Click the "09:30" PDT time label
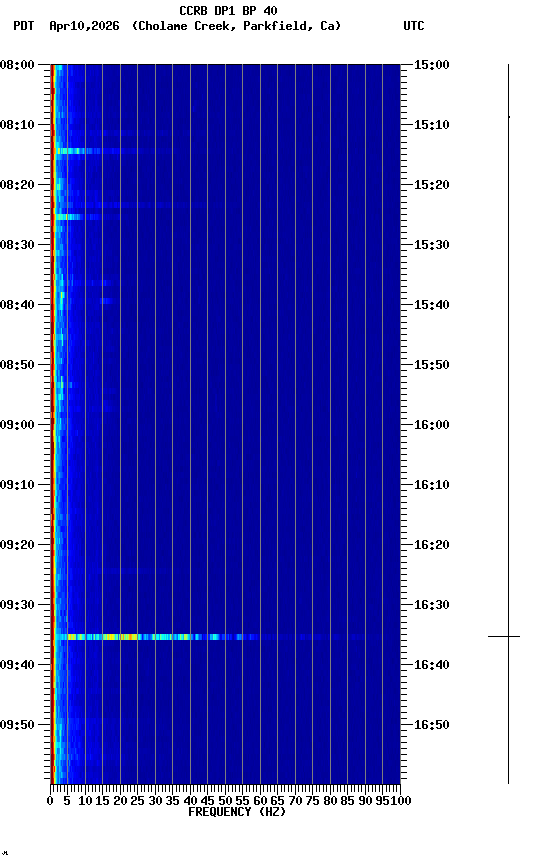The width and height of the screenshot is (552, 864). click(17, 605)
